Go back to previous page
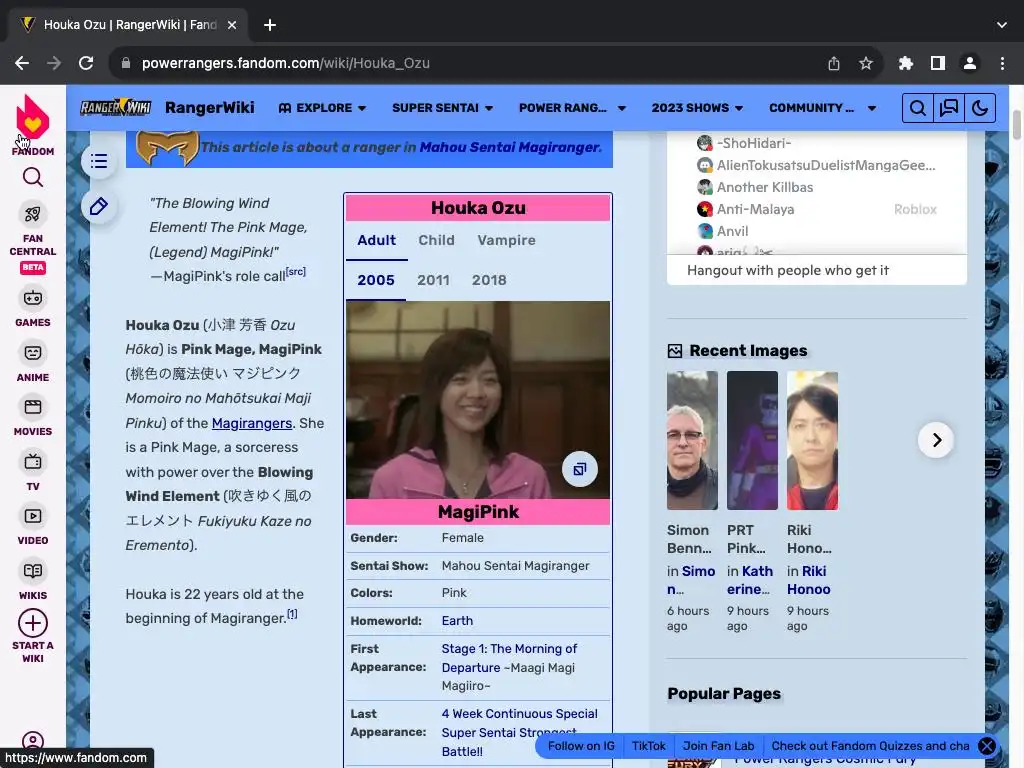 pos(22,63)
